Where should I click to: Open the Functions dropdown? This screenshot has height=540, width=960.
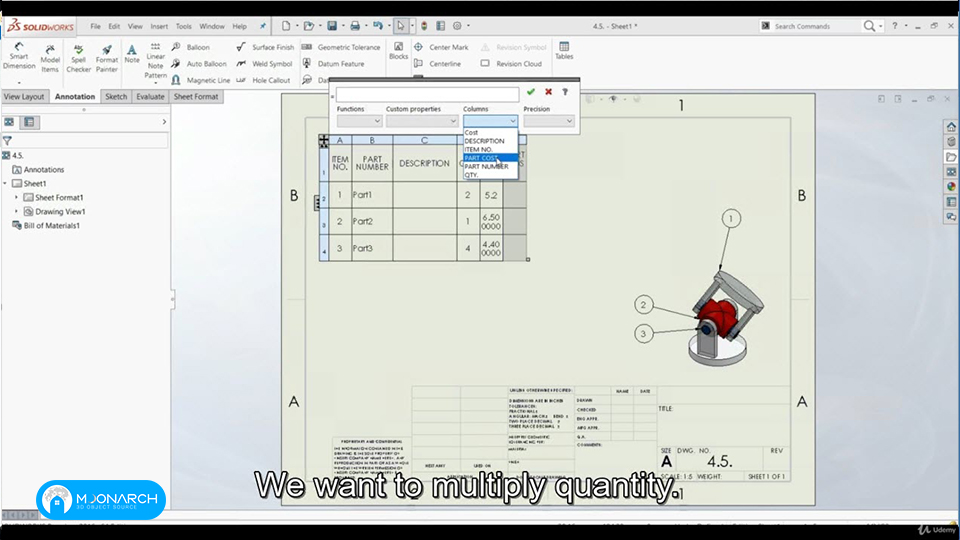359,121
